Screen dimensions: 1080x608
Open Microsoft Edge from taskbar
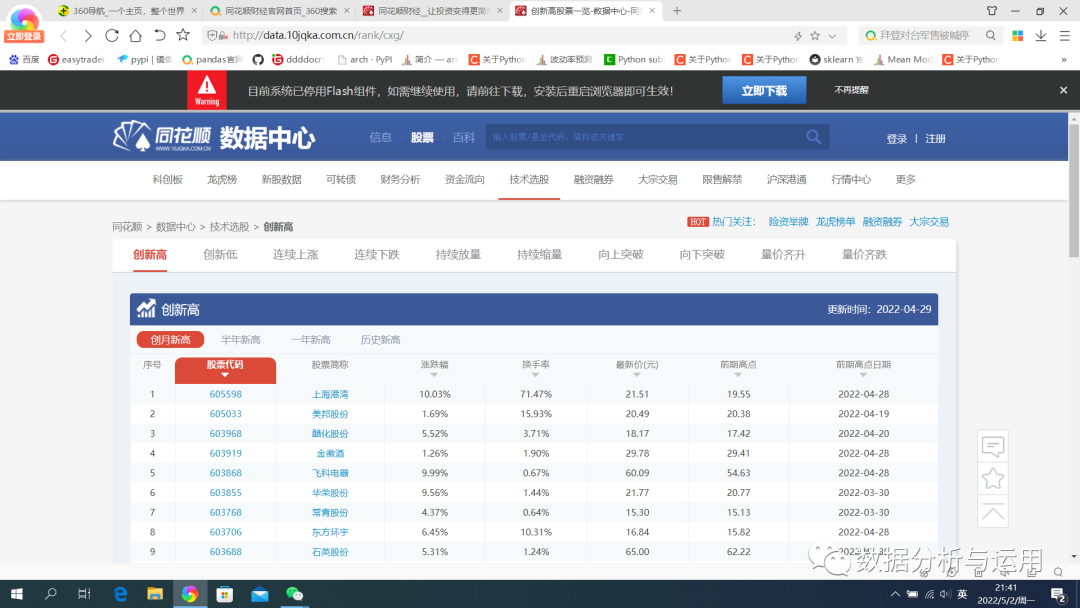pos(121,594)
